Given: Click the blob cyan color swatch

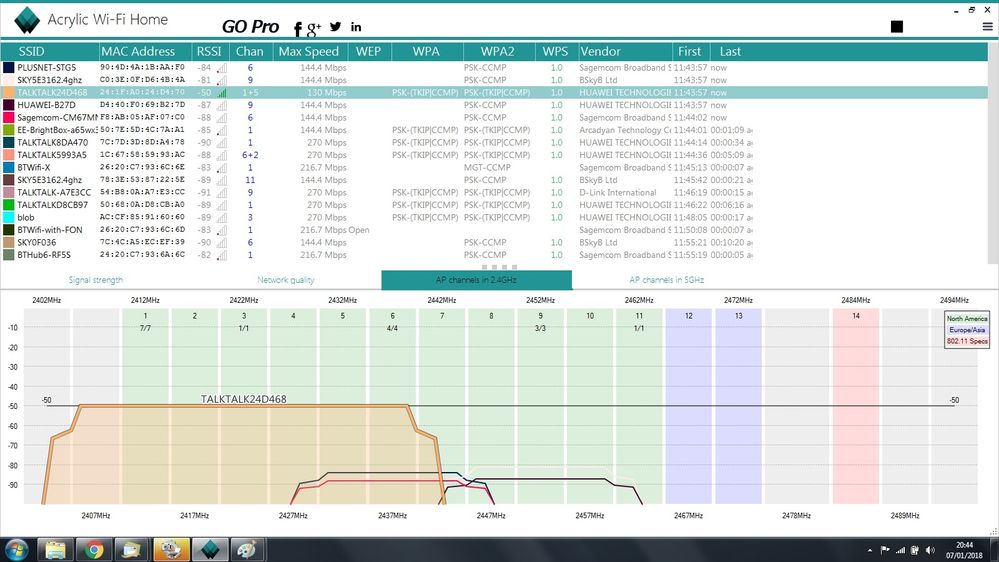Looking at the screenshot, I should coord(8,217).
